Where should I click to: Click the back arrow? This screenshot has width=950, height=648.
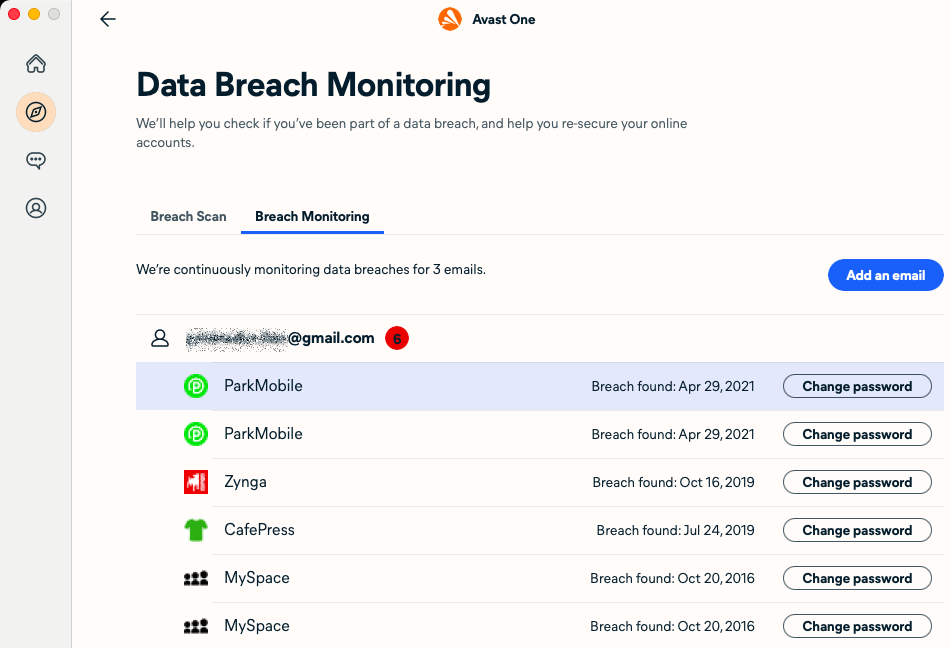click(108, 19)
